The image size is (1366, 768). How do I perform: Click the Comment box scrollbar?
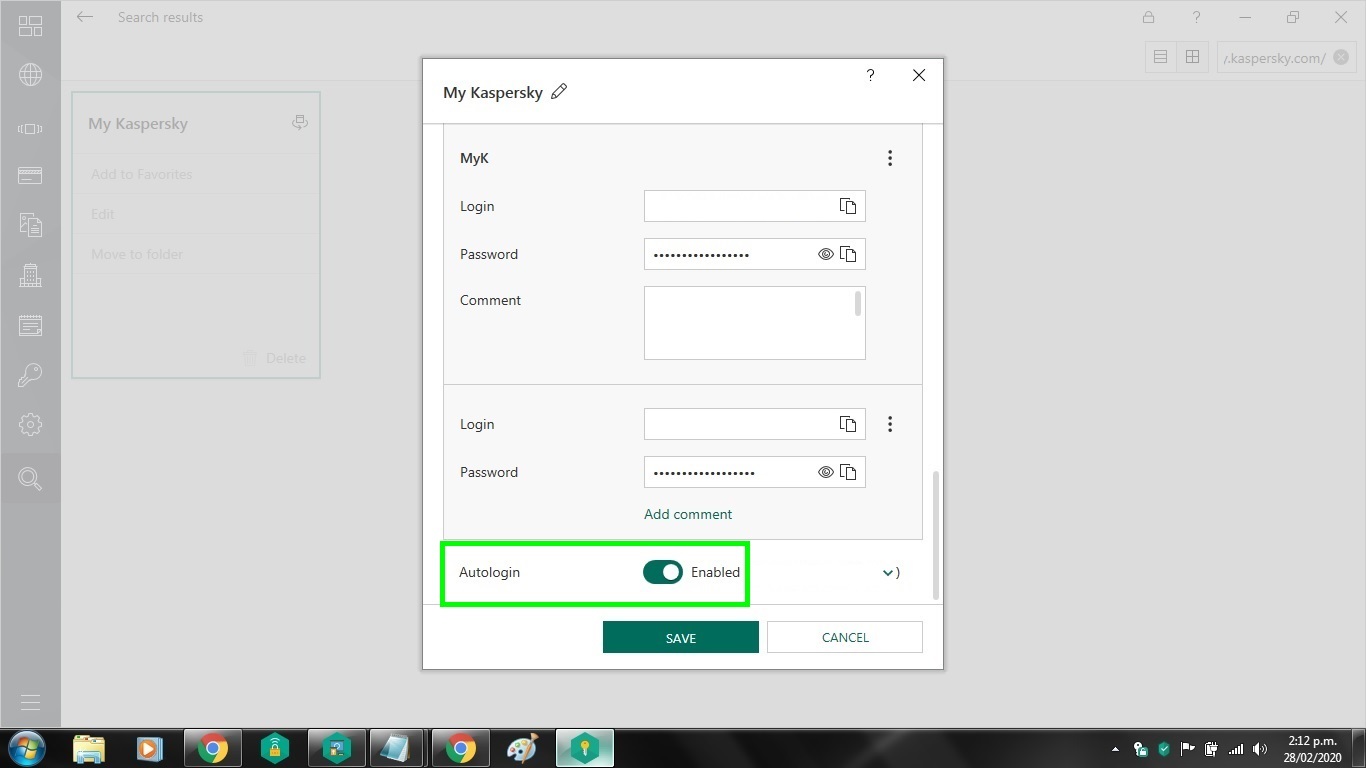(x=858, y=304)
